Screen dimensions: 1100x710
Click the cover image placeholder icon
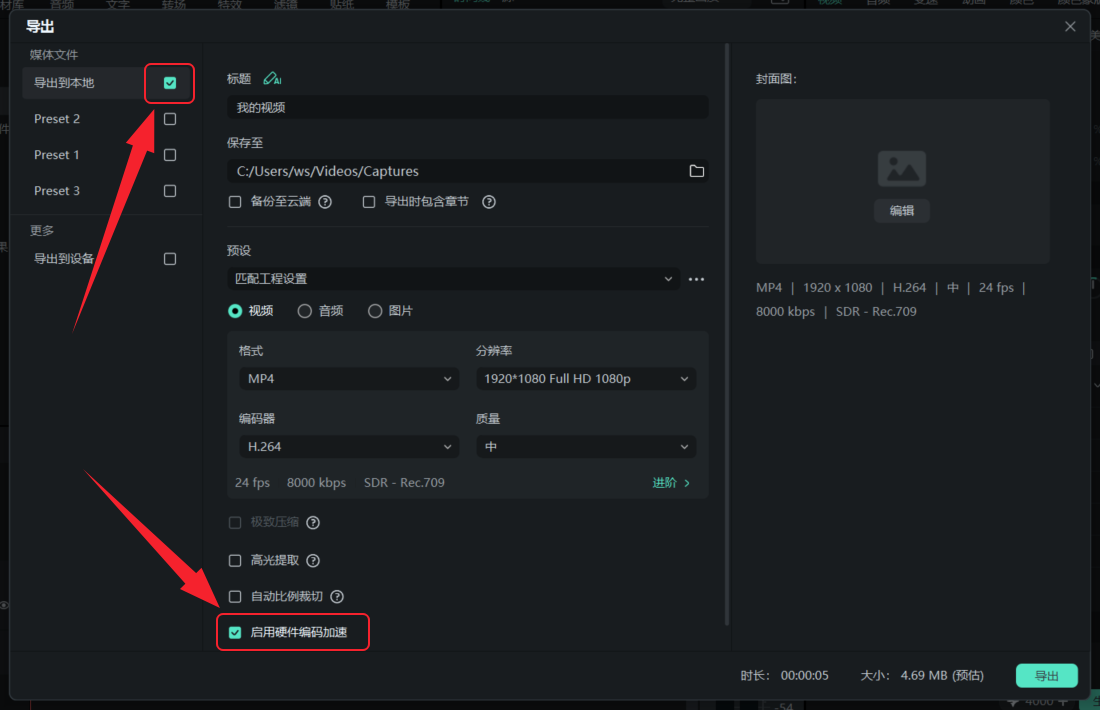[901, 169]
